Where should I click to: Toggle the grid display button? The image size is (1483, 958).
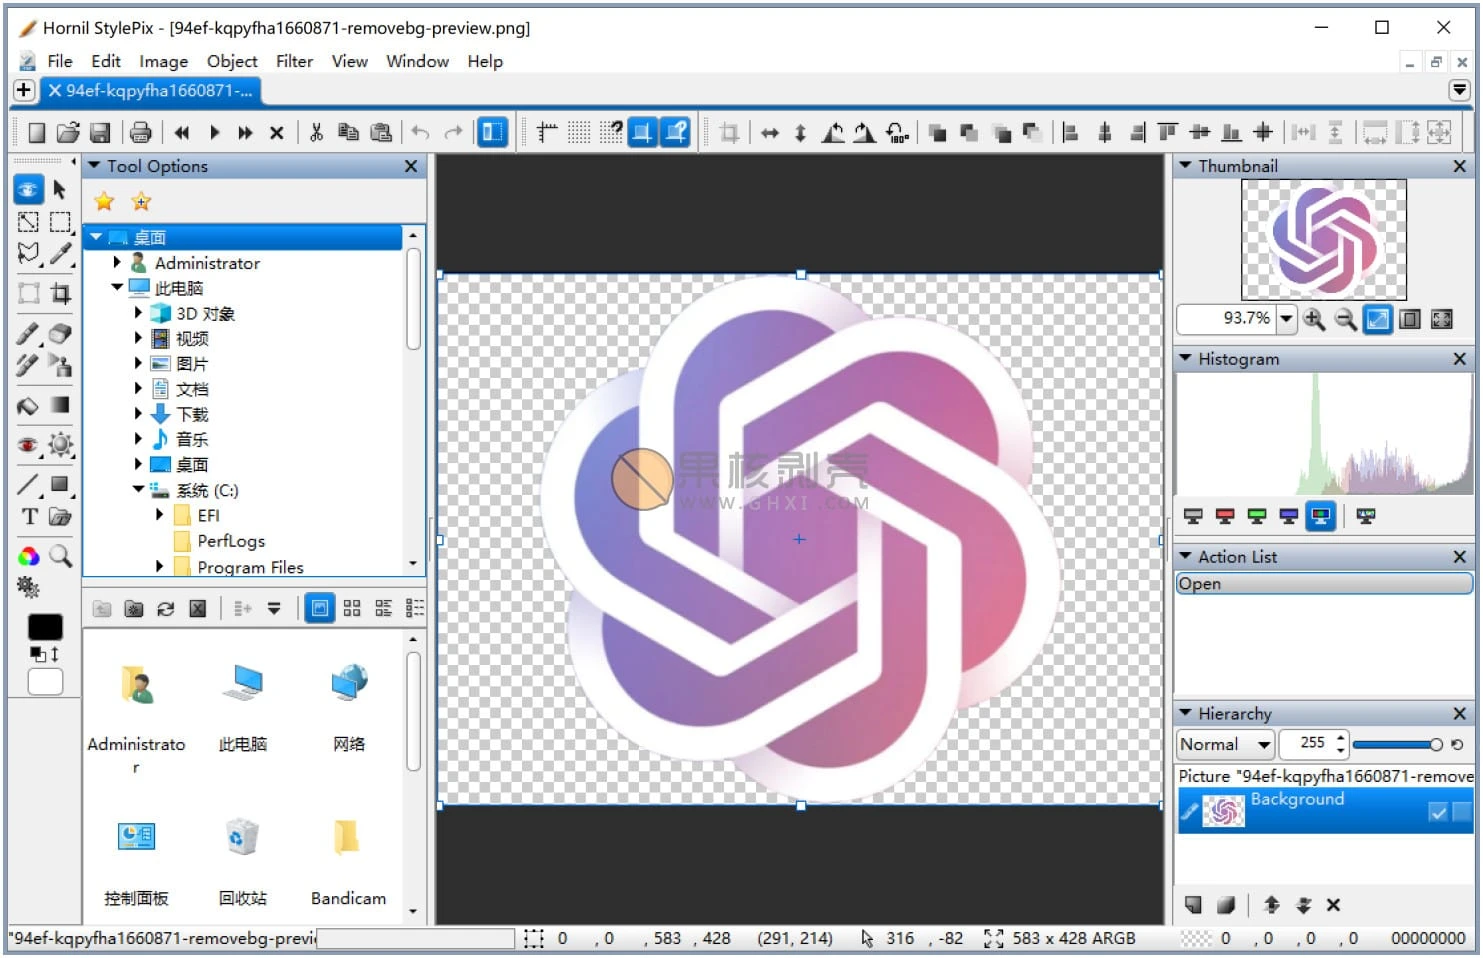tap(579, 132)
